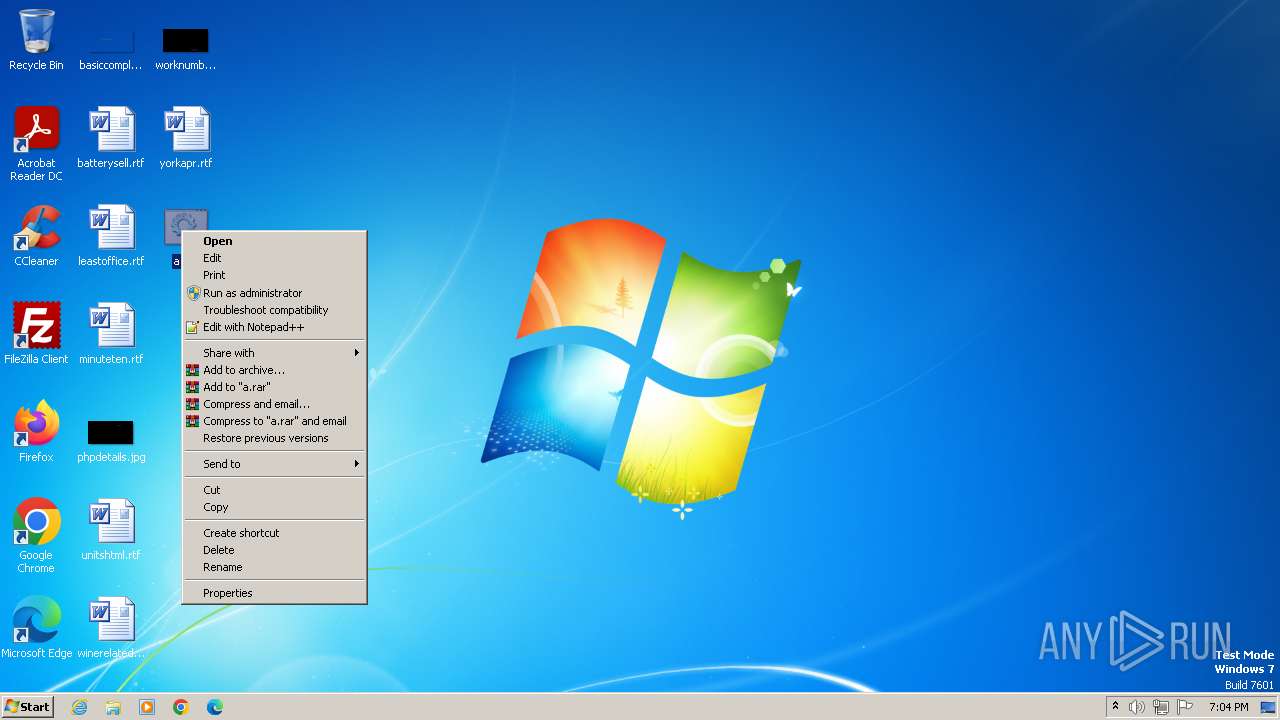Select the batterysell.rtf file icon

coord(111,138)
